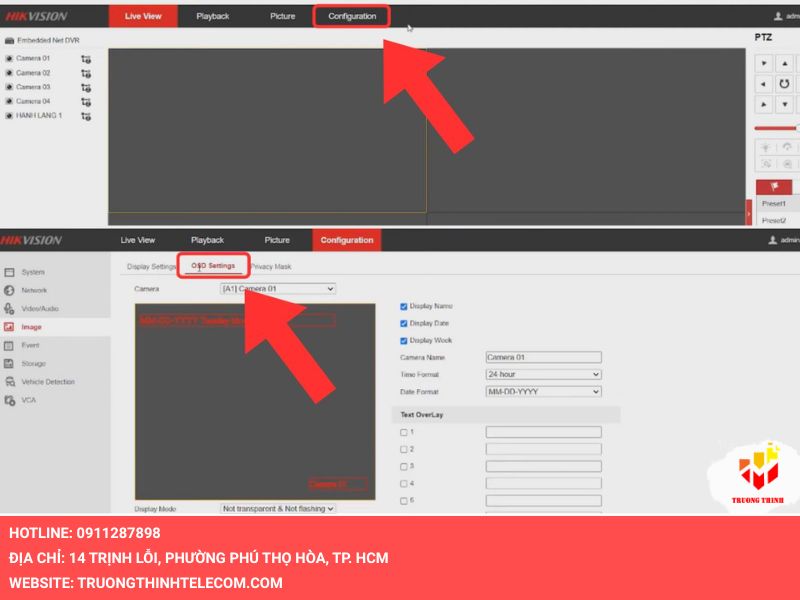Switch to the Privacy Mask tab
The width and height of the screenshot is (800, 600).
click(271, 267)
